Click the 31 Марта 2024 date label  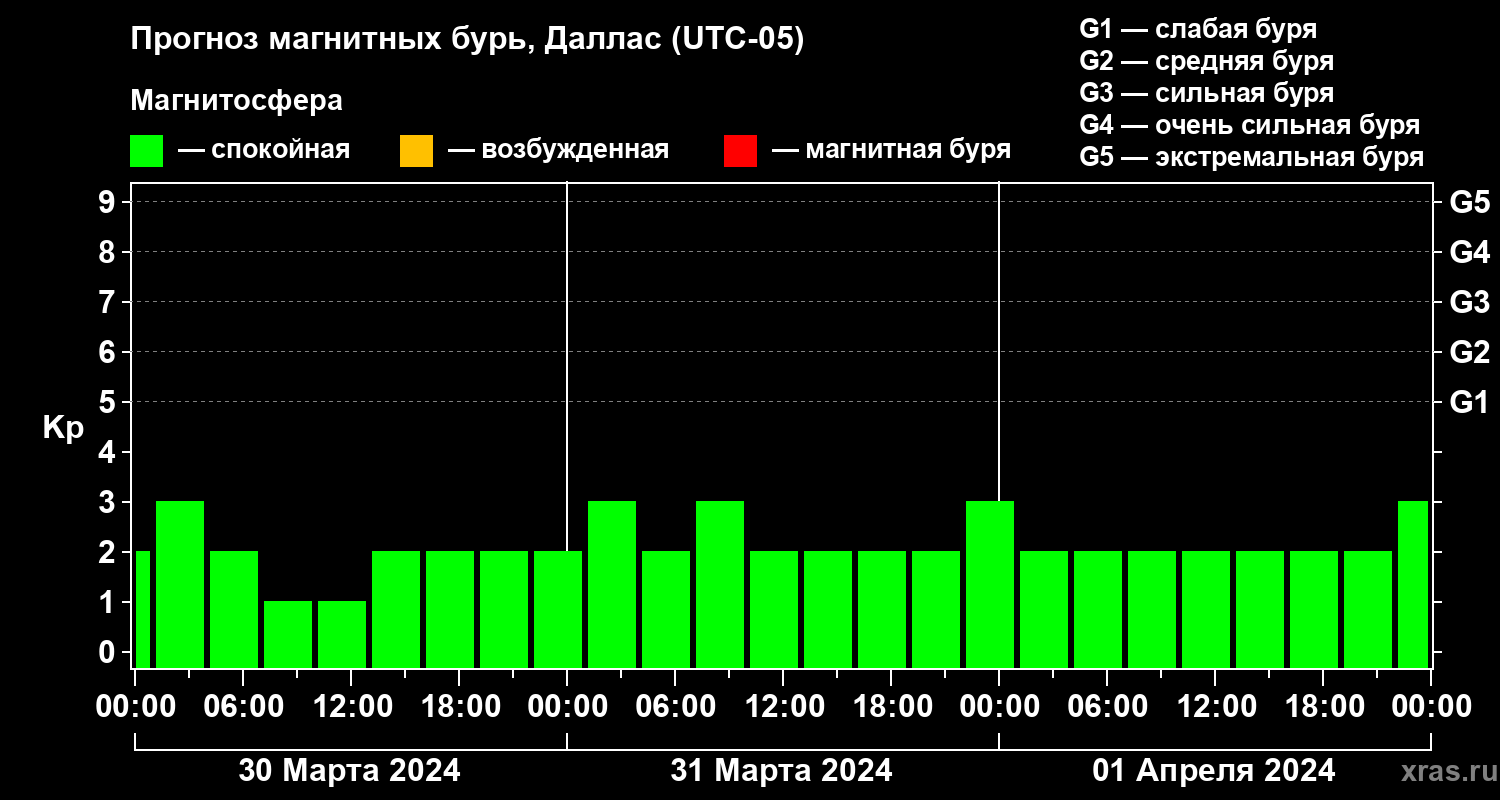coord(781,770)
